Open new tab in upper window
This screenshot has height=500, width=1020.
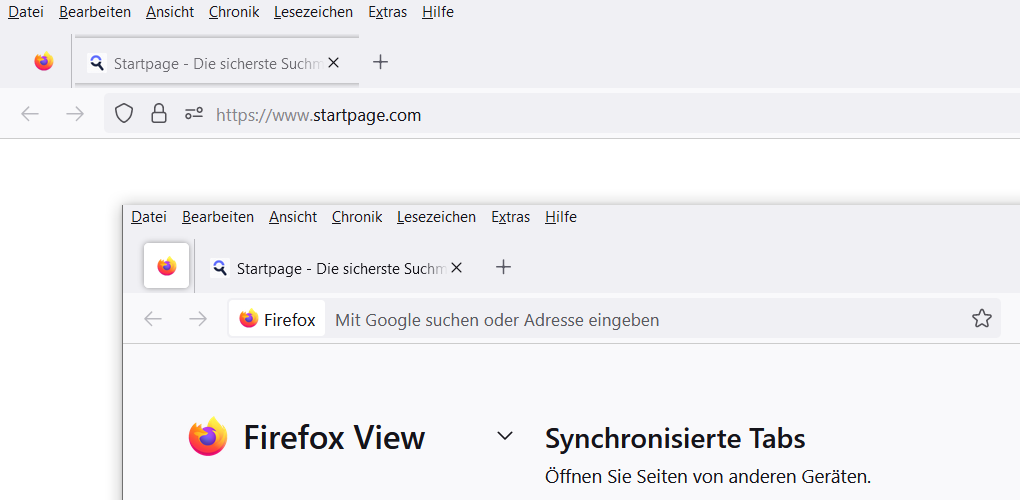[x=380, y=62]
